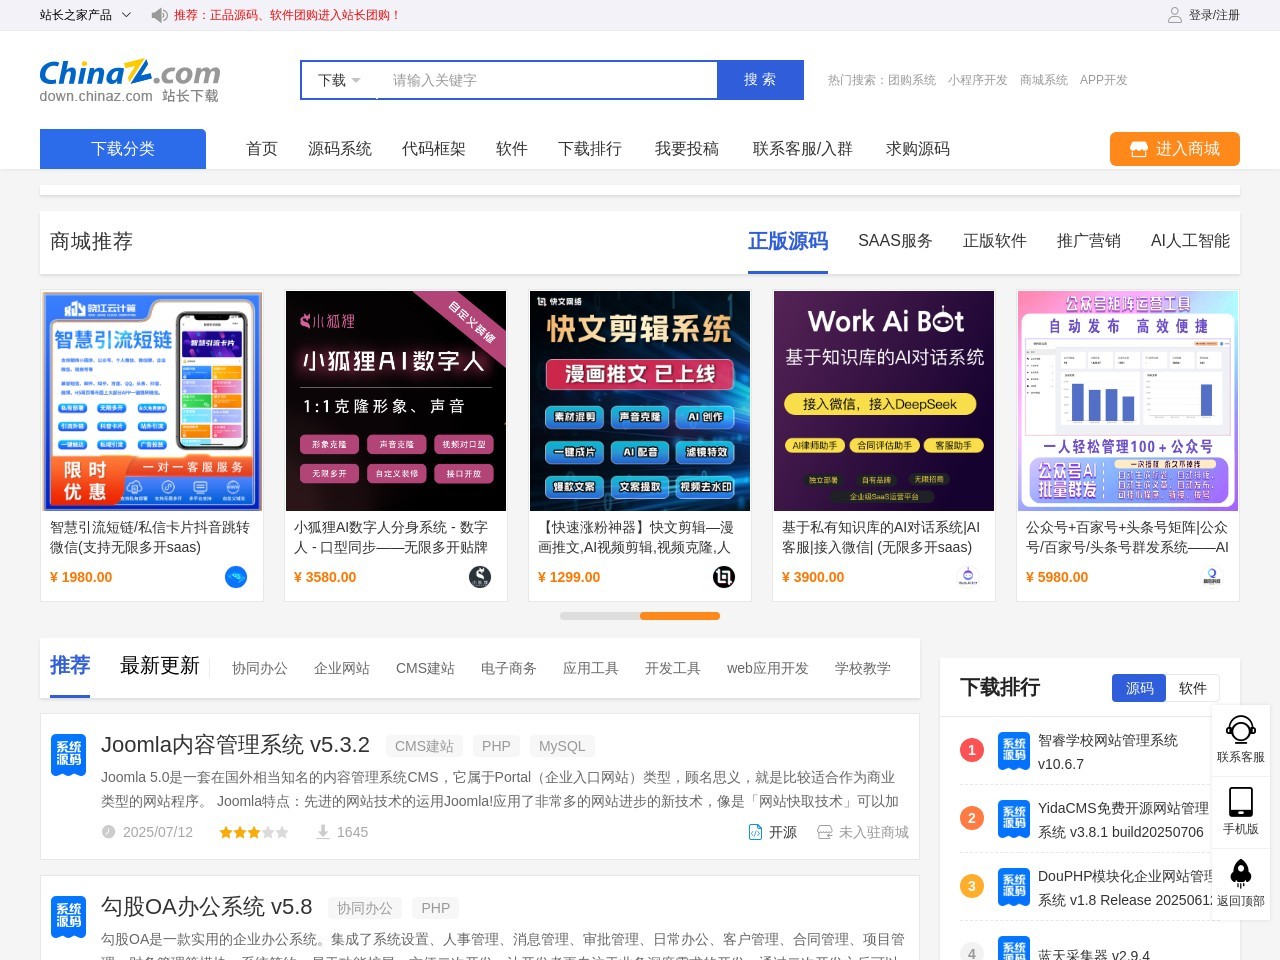
Task: Open the 推荐 正品源码 announcement link
Action: click(287, 15)
